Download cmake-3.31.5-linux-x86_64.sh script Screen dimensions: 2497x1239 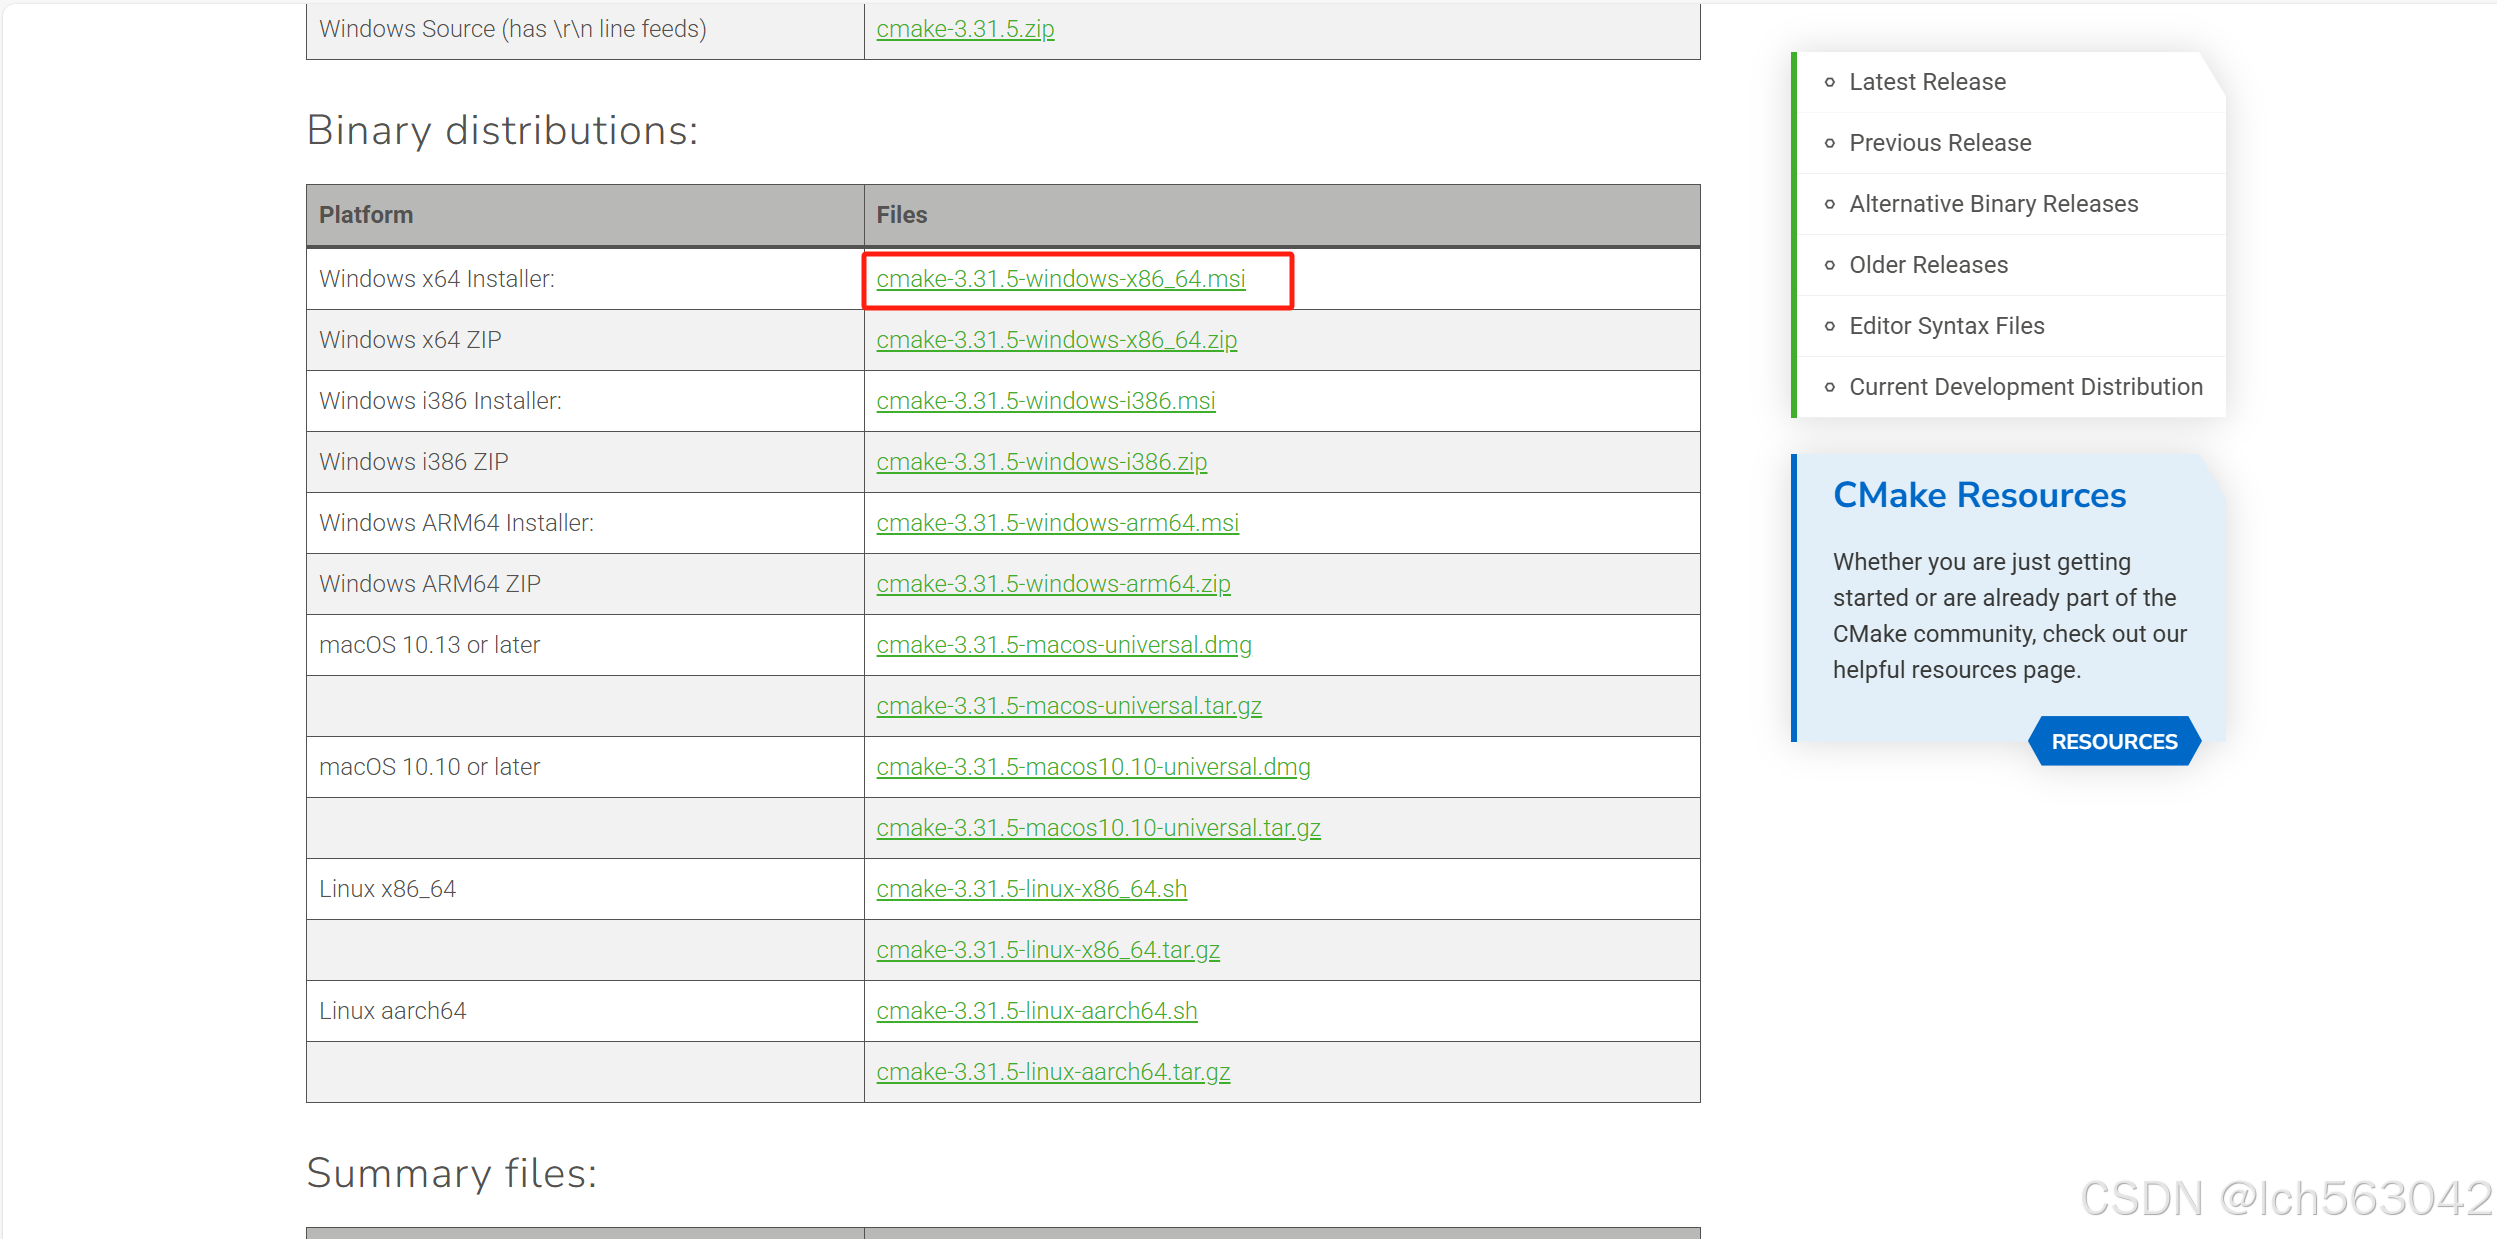(x=1031, y=889)
